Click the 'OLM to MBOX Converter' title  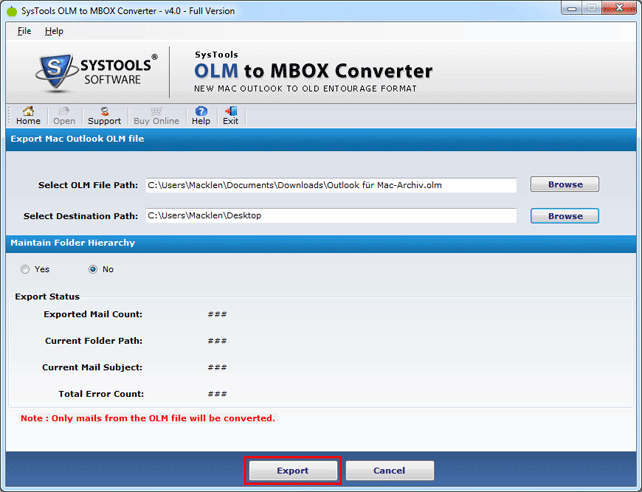click(313, 71)
